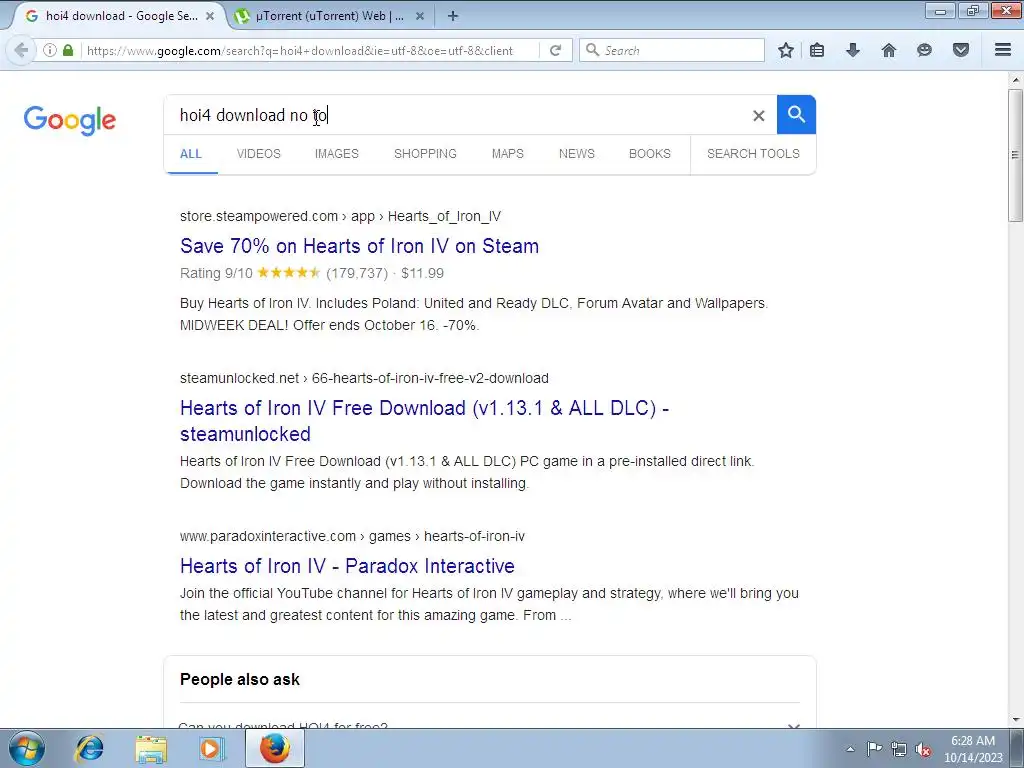
Task: Click the Action Center flag icon
Action: [874, 748]
